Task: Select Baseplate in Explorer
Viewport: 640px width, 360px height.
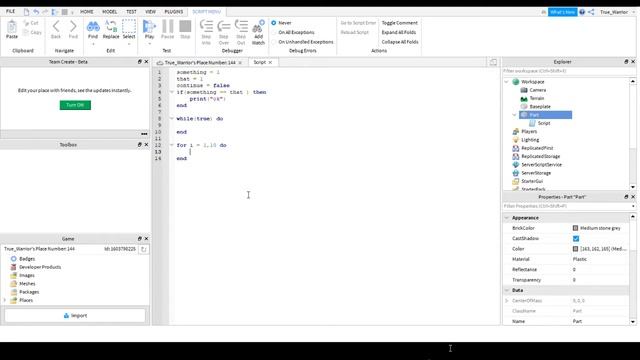Action: click(540, 107)
